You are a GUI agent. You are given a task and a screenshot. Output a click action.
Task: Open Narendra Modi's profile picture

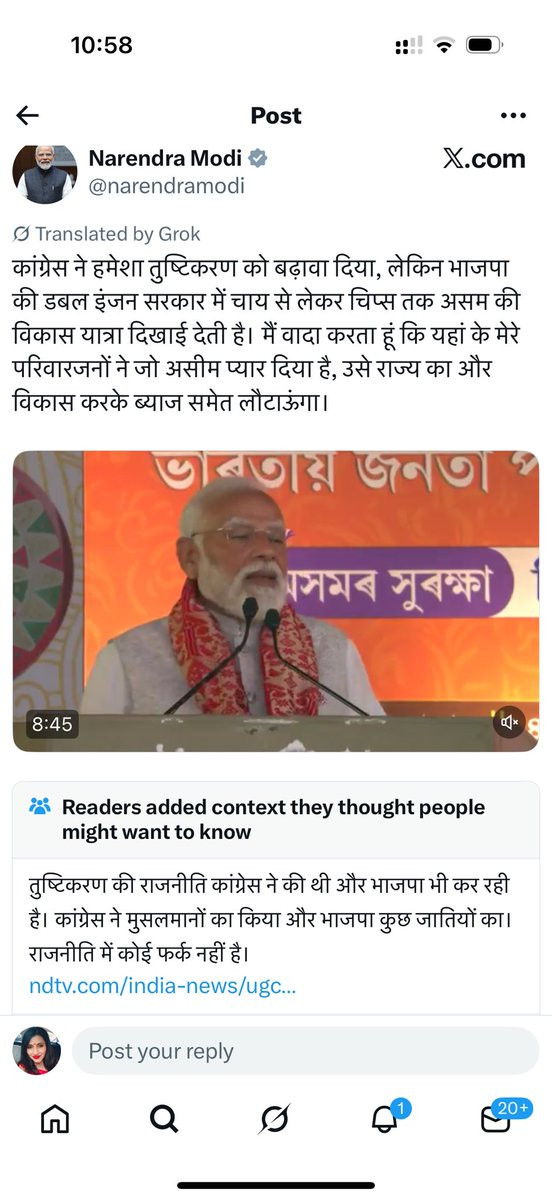point(45,174)
